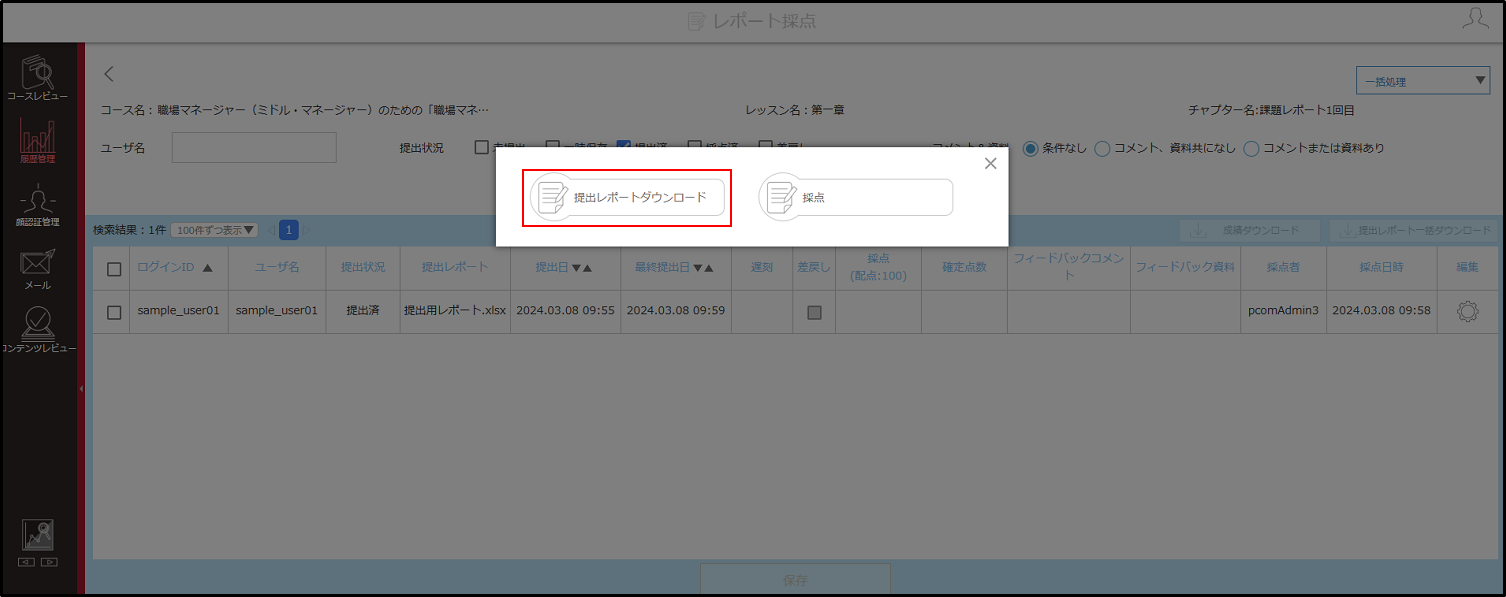Image resolution: width=1506 pixels, height=597 pixels.
Task: Click the gear edit icon in the sample_user01 row
Action: point(1467,311)
